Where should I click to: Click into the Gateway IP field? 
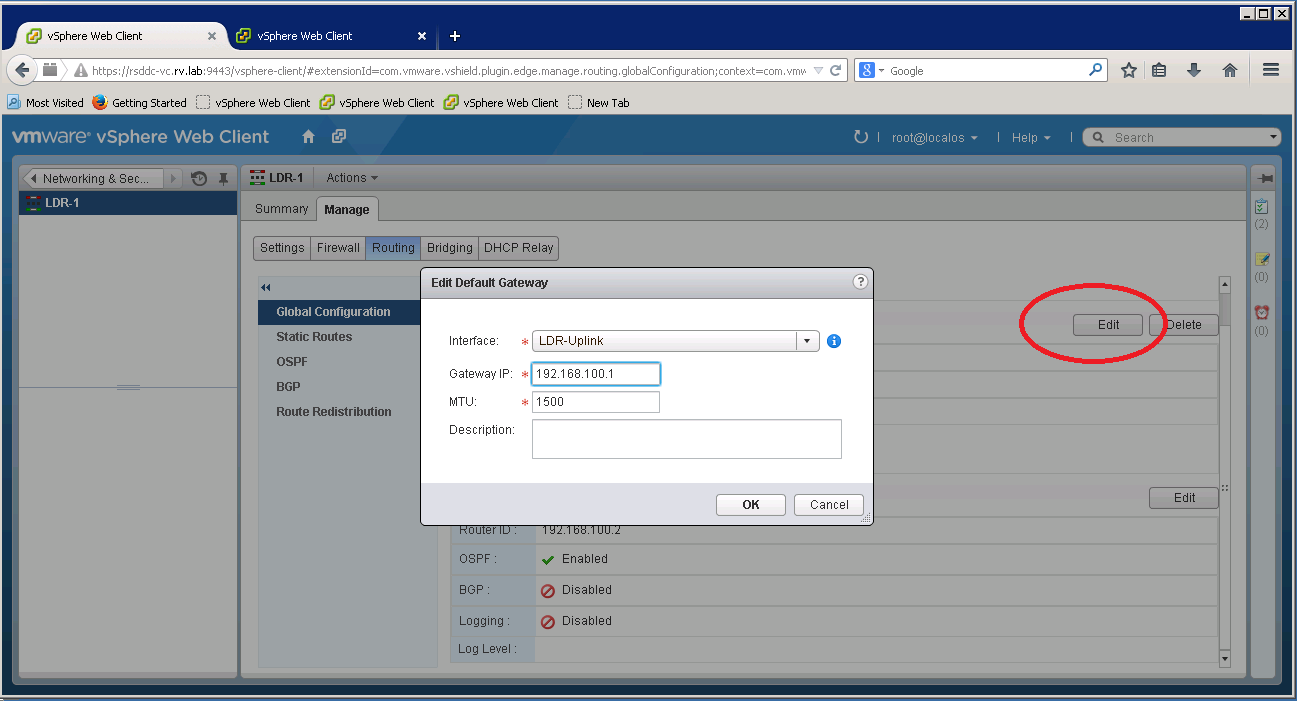(596, 374)
